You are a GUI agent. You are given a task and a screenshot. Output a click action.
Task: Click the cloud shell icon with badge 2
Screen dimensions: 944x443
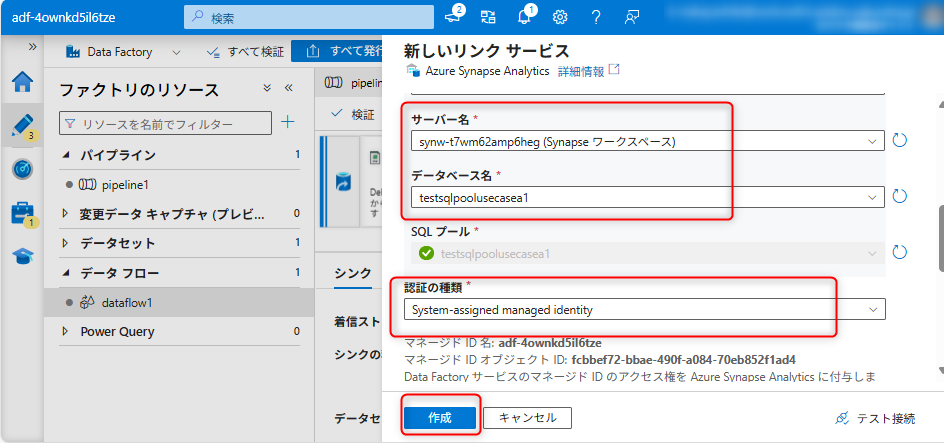[x=454, y=16]
